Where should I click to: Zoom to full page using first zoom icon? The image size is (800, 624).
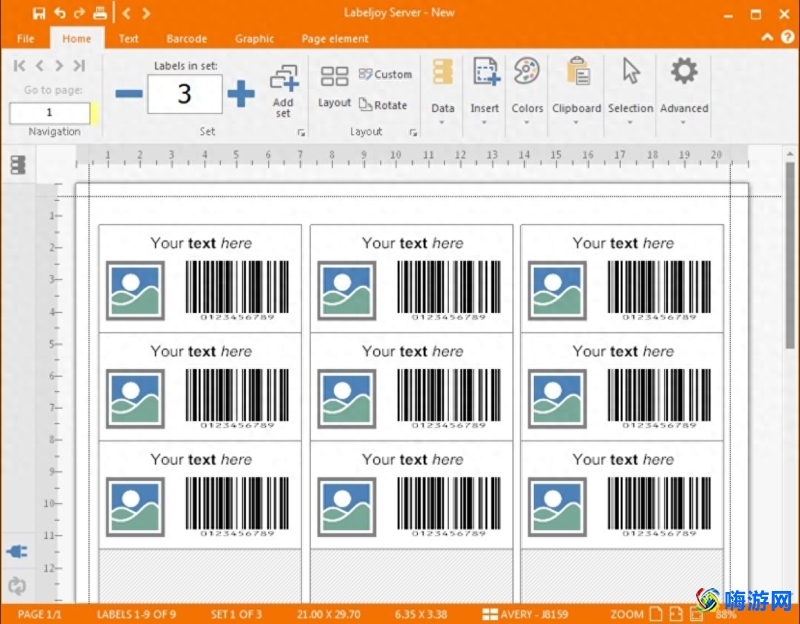[x=656, y=614]
